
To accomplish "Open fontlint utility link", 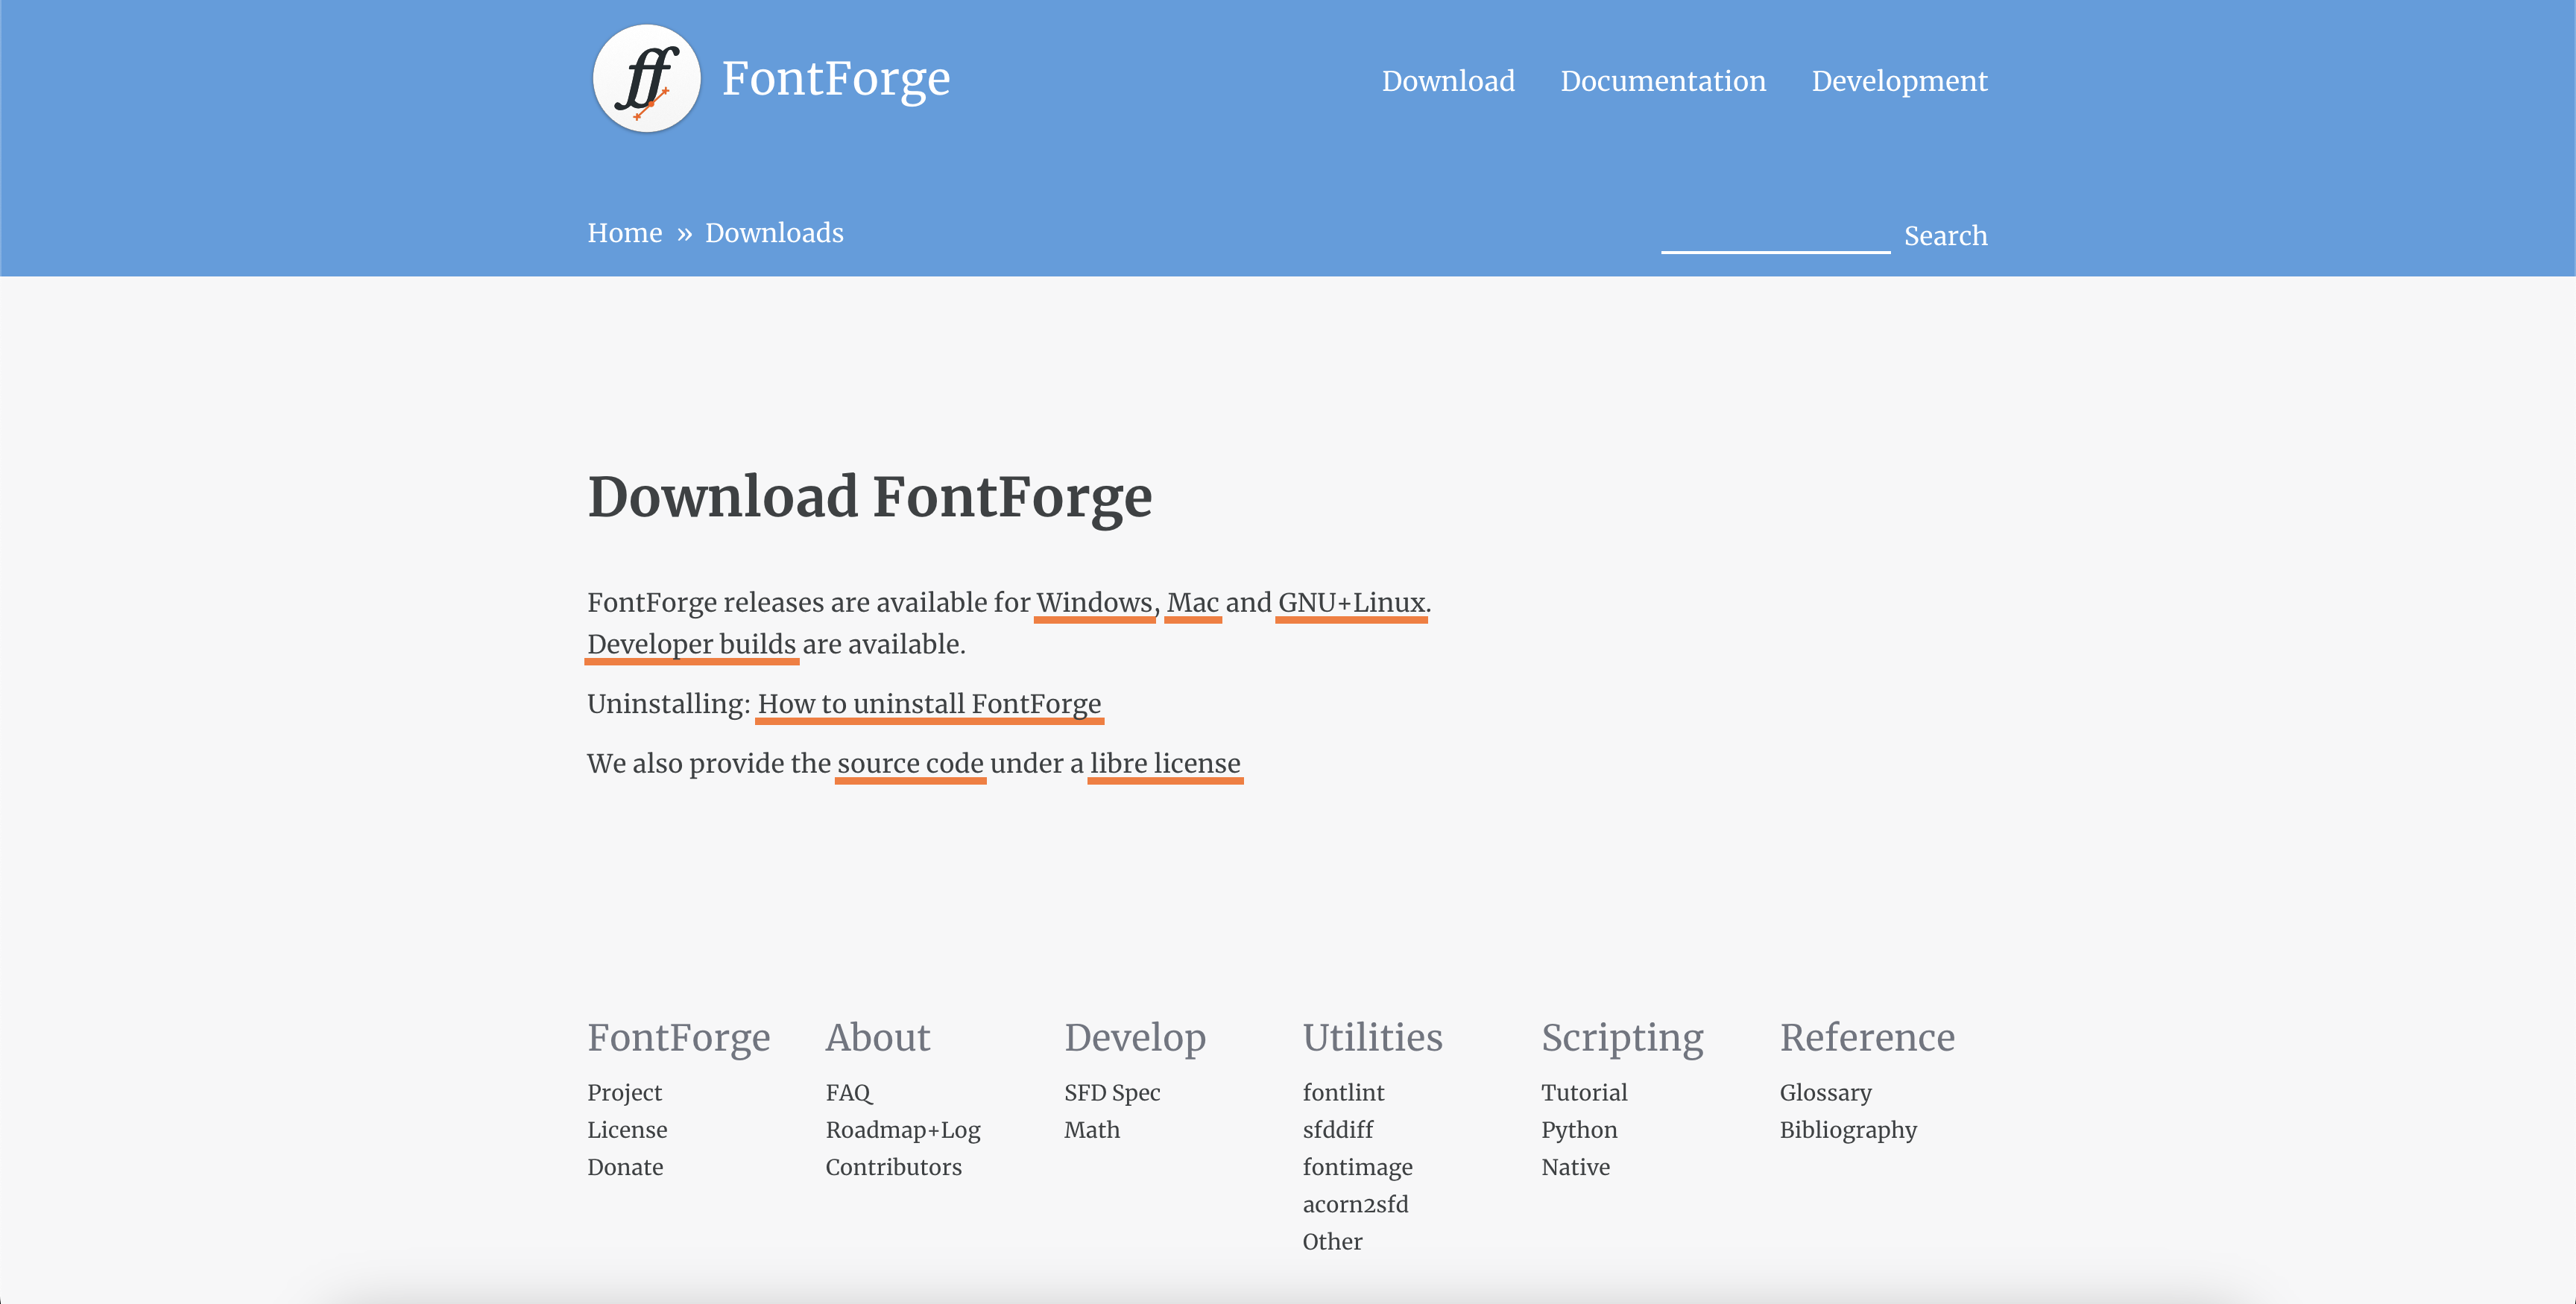I will [1343, 1093].
